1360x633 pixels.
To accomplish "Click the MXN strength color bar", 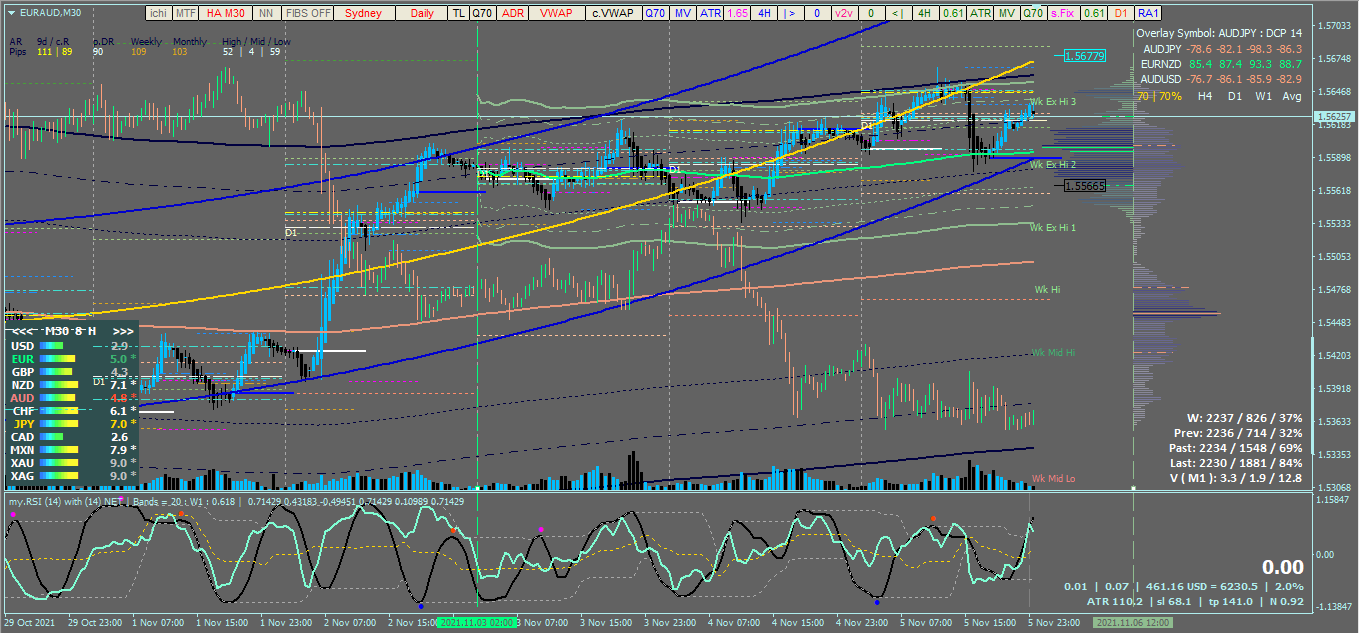I will pos(58,450).
